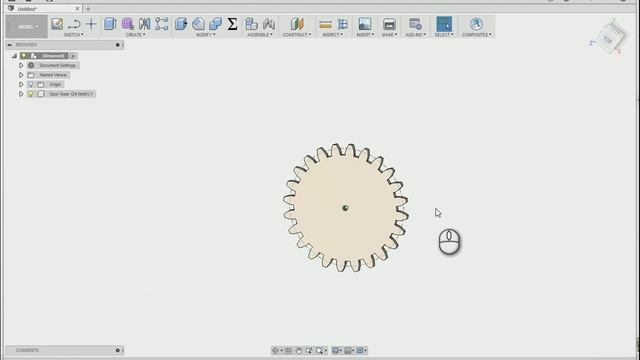Open the INSPECT menu dropdown
This screenshot has height=360, width=640.
point(333,35)
